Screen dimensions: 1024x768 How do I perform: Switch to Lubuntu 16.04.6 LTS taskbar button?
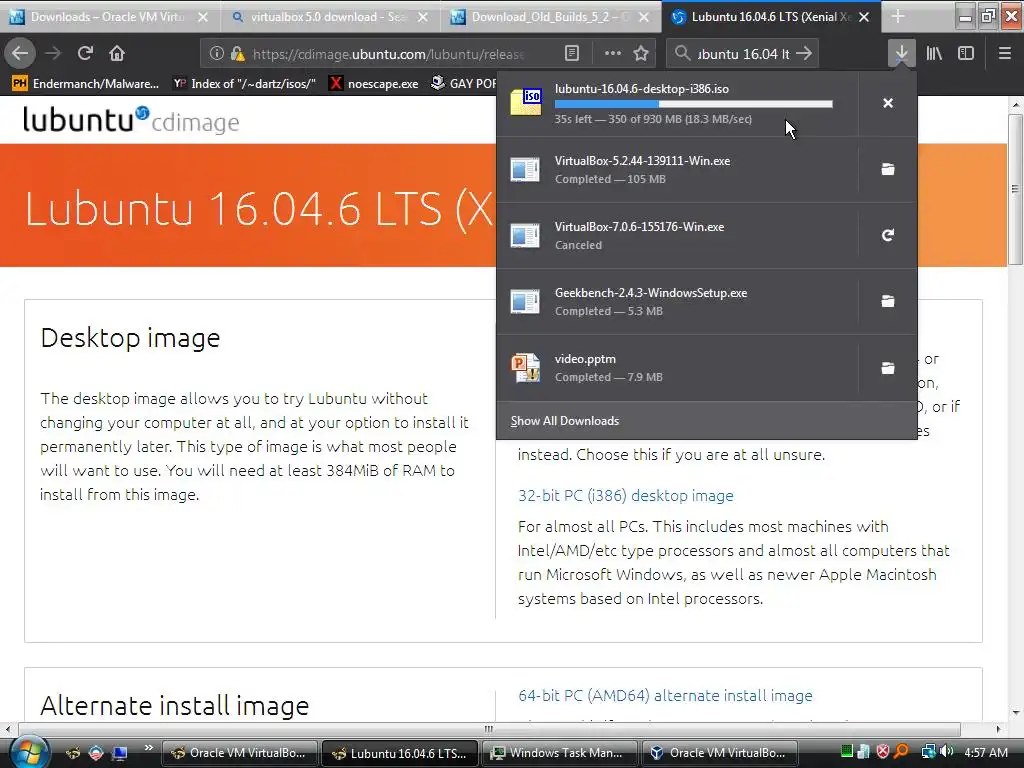(x=399, y=753)
